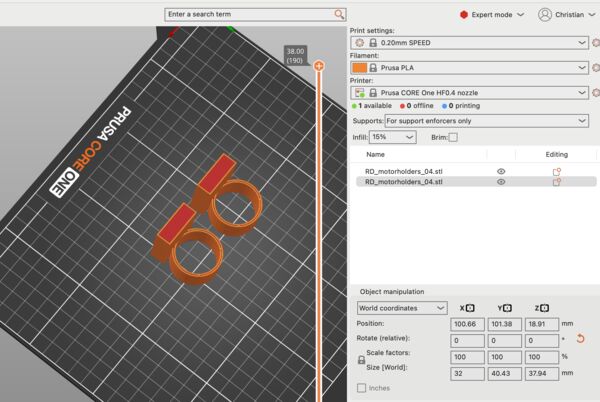Click the cog icon in the print settings preset

tap(359, 42)
